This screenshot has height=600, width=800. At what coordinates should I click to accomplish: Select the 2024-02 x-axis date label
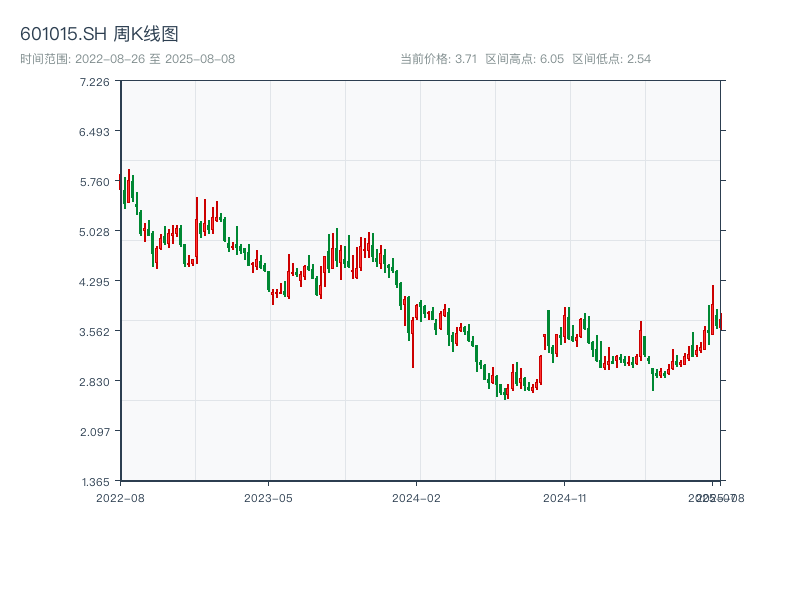tap(417, 497)
